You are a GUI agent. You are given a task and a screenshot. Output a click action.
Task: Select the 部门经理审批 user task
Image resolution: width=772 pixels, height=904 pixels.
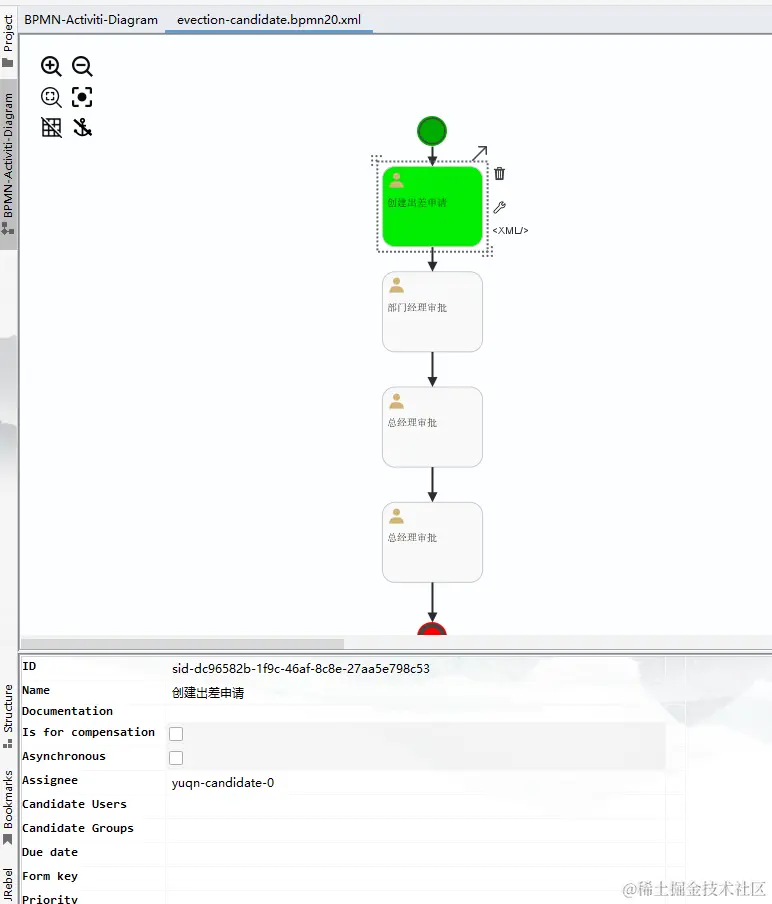point(432,311)
